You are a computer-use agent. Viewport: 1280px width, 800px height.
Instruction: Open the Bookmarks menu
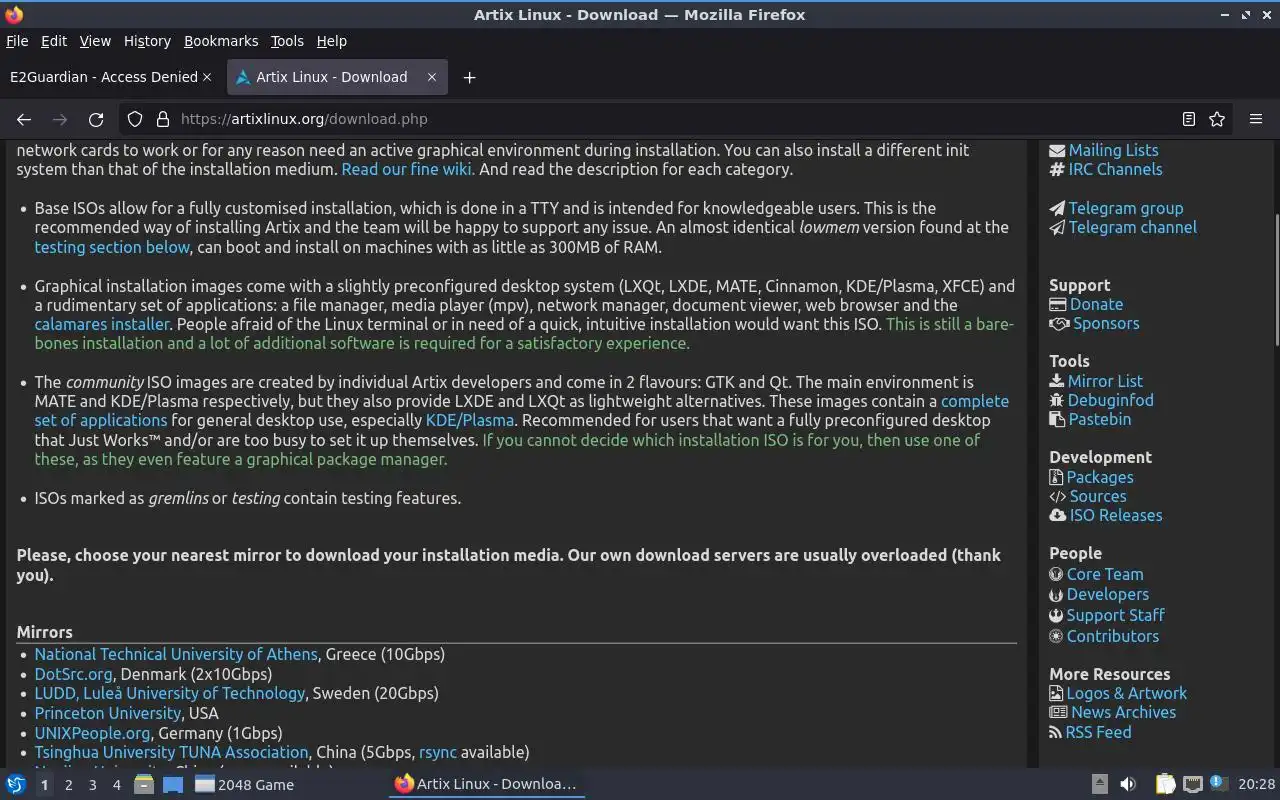pyautogui.click(x=221, y=41)
